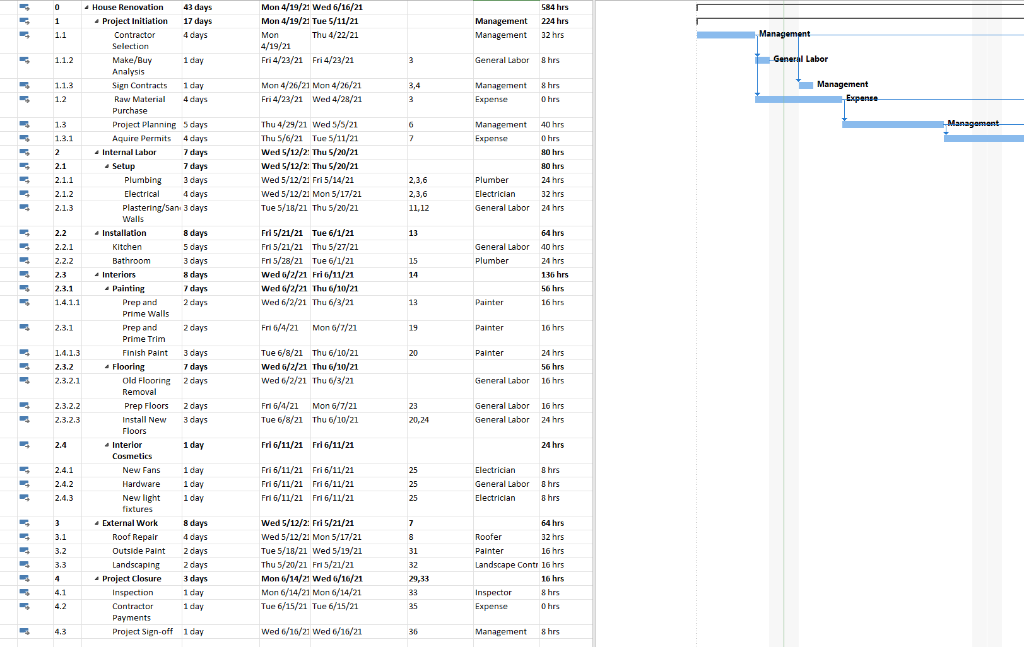Click the task mode icon for Prep and Prime Walls row
Image resolution: width=1024 pixels, height=647 pixels.
[x=24, y=302]
